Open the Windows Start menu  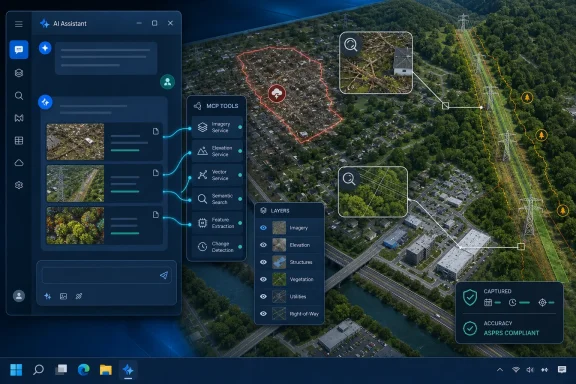tap(16, 370)
